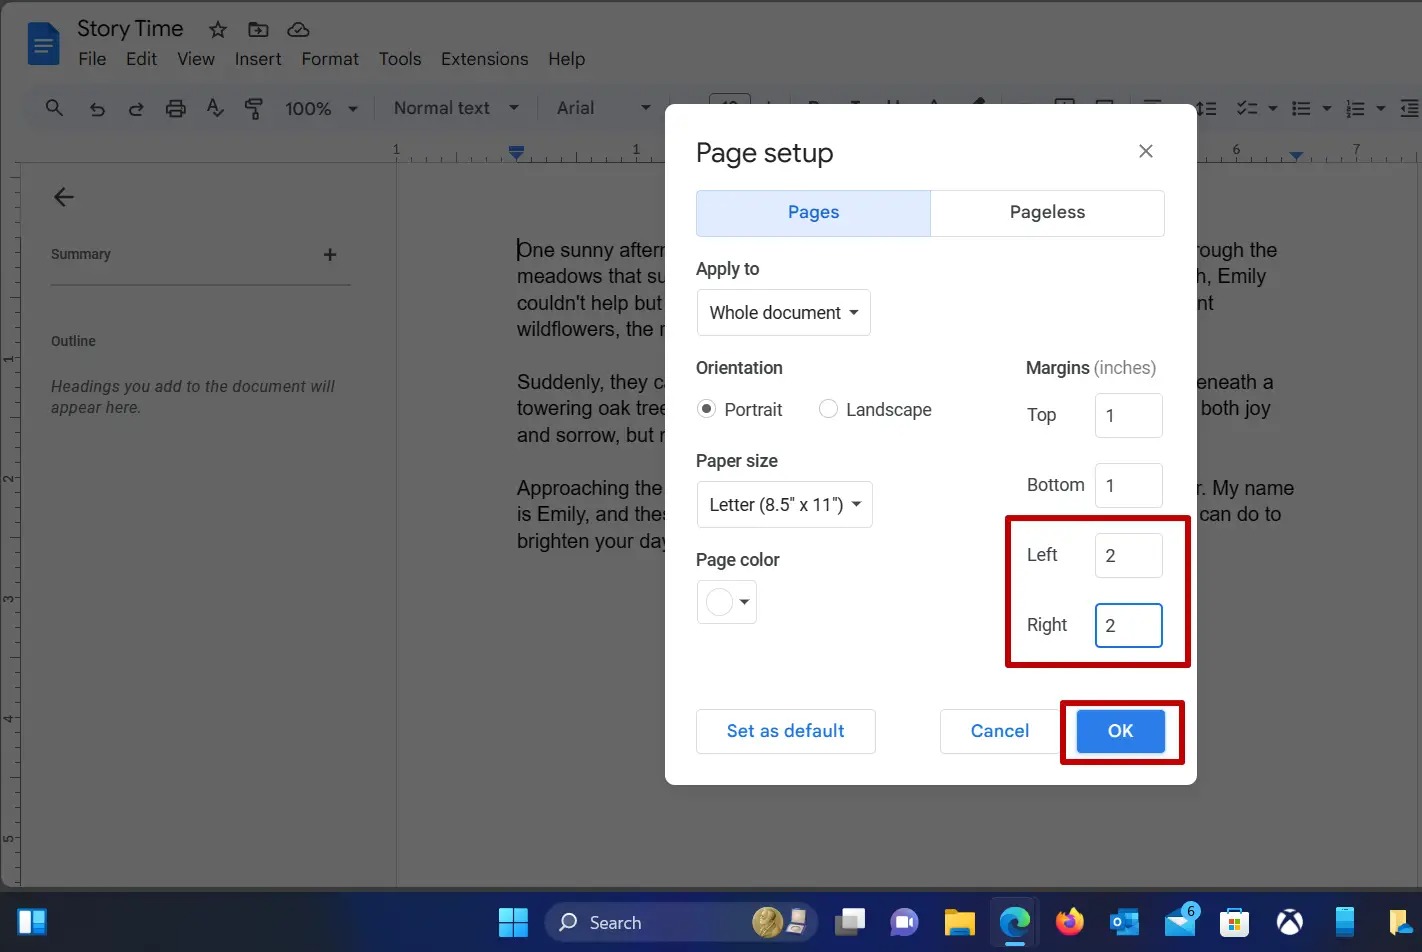The image size is (1422, 952).
Task: Click the Top margin input field
Action: (x=1129, y=415)
